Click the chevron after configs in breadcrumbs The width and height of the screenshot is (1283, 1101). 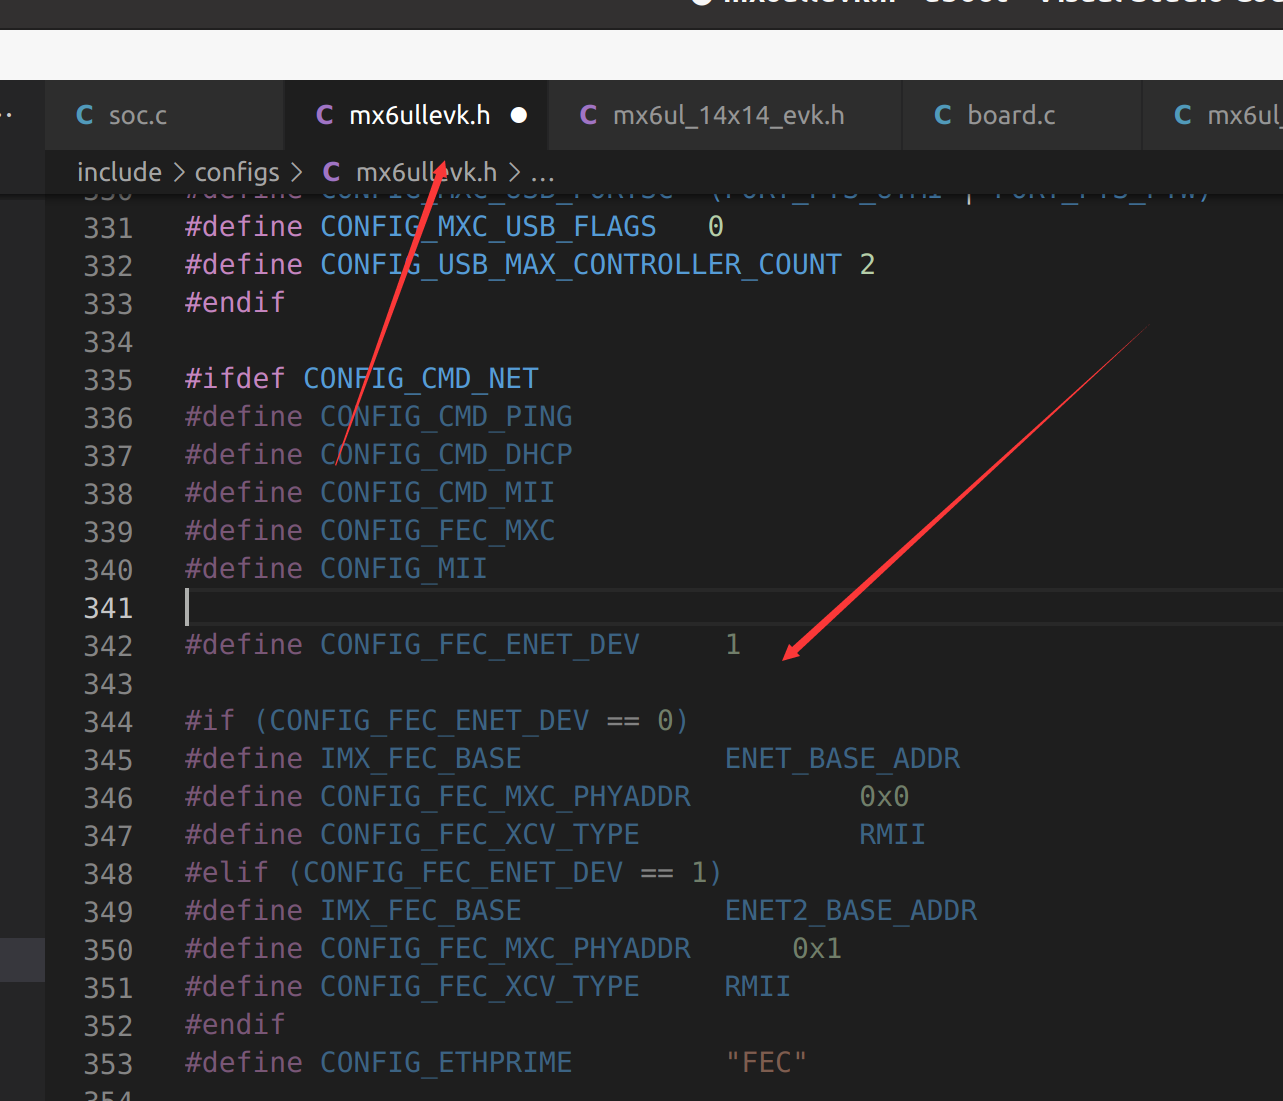click(x=297, y=172)
